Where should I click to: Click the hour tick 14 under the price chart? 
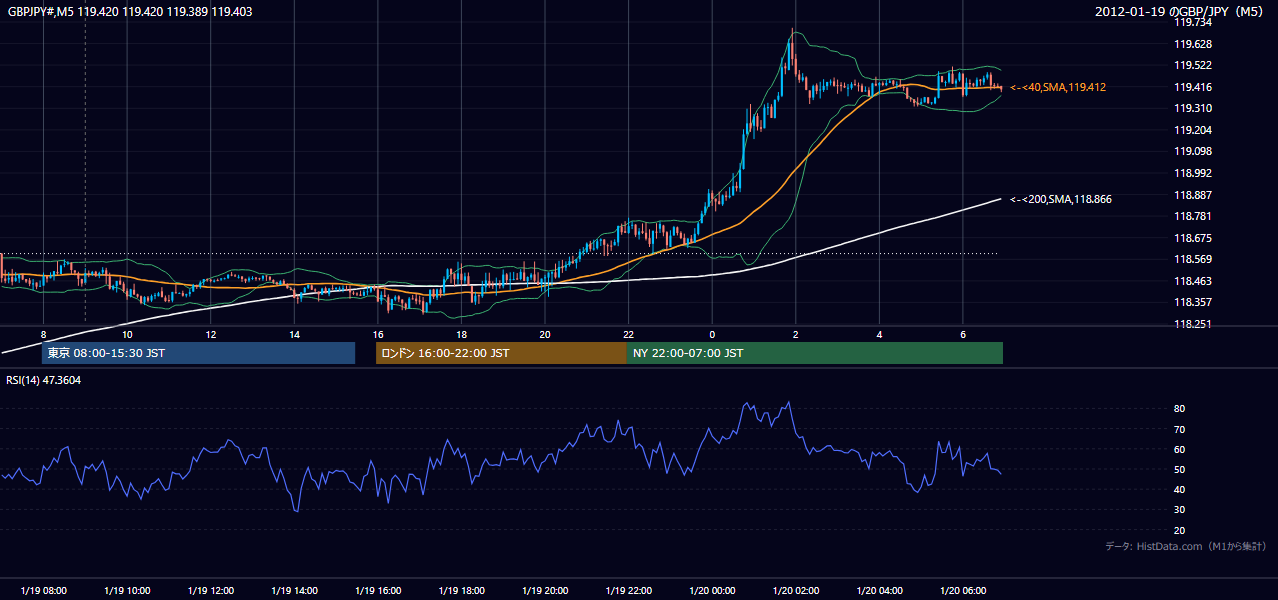pyautogui.click(x=294, y=334)
